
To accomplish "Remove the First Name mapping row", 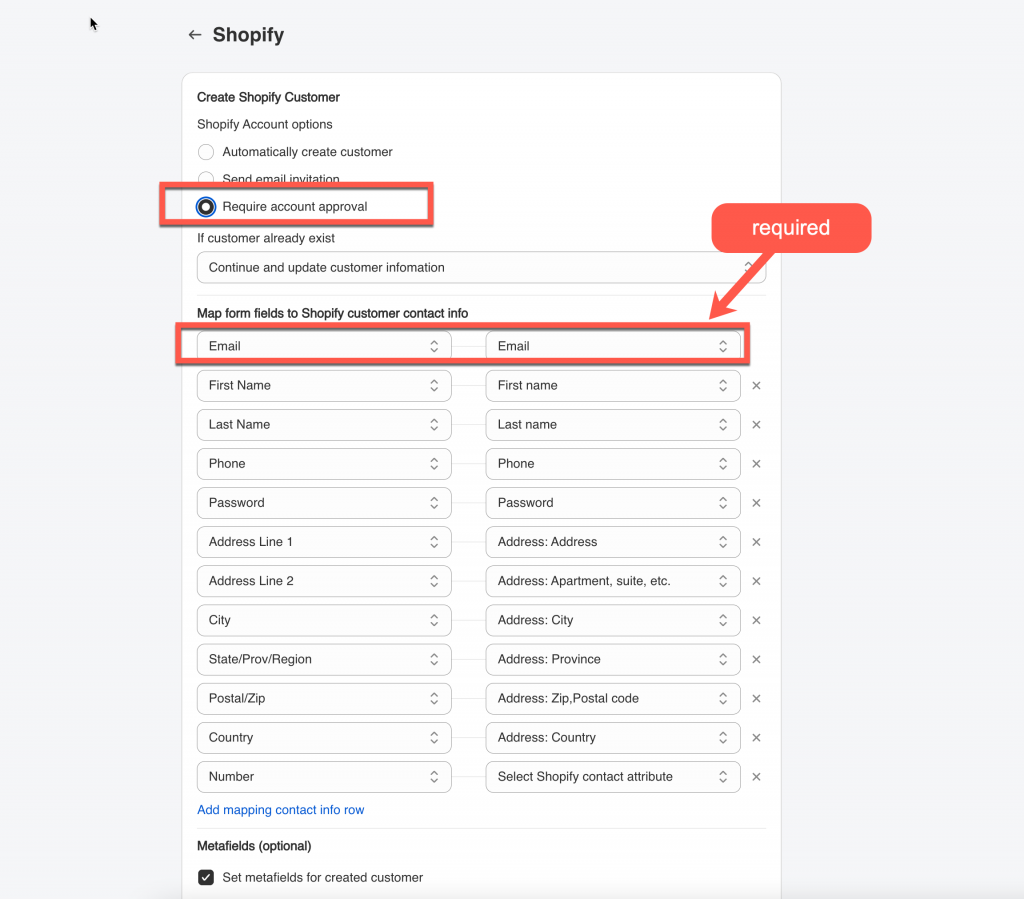I will [x=756, y=386].
